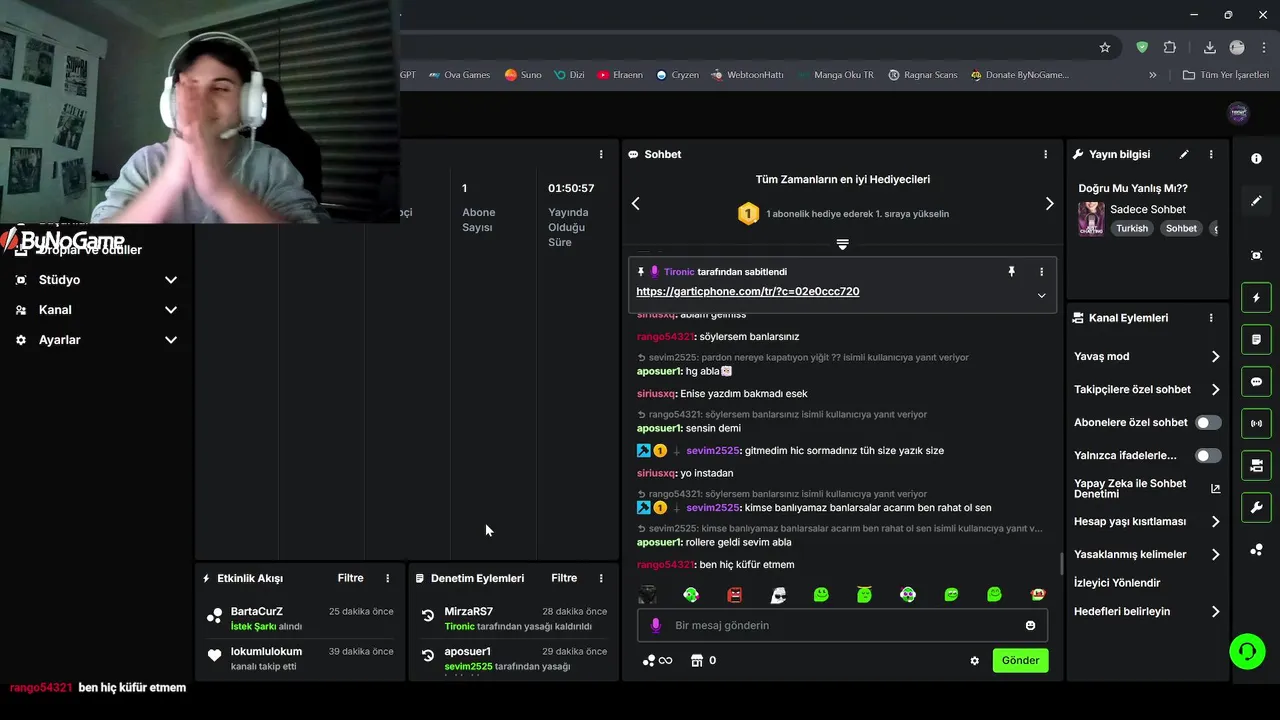The height and width of the screenshot is (720, 1280).
Task: Open the green headset support button
Action: pyautogui.click(x=1247, y=652)
